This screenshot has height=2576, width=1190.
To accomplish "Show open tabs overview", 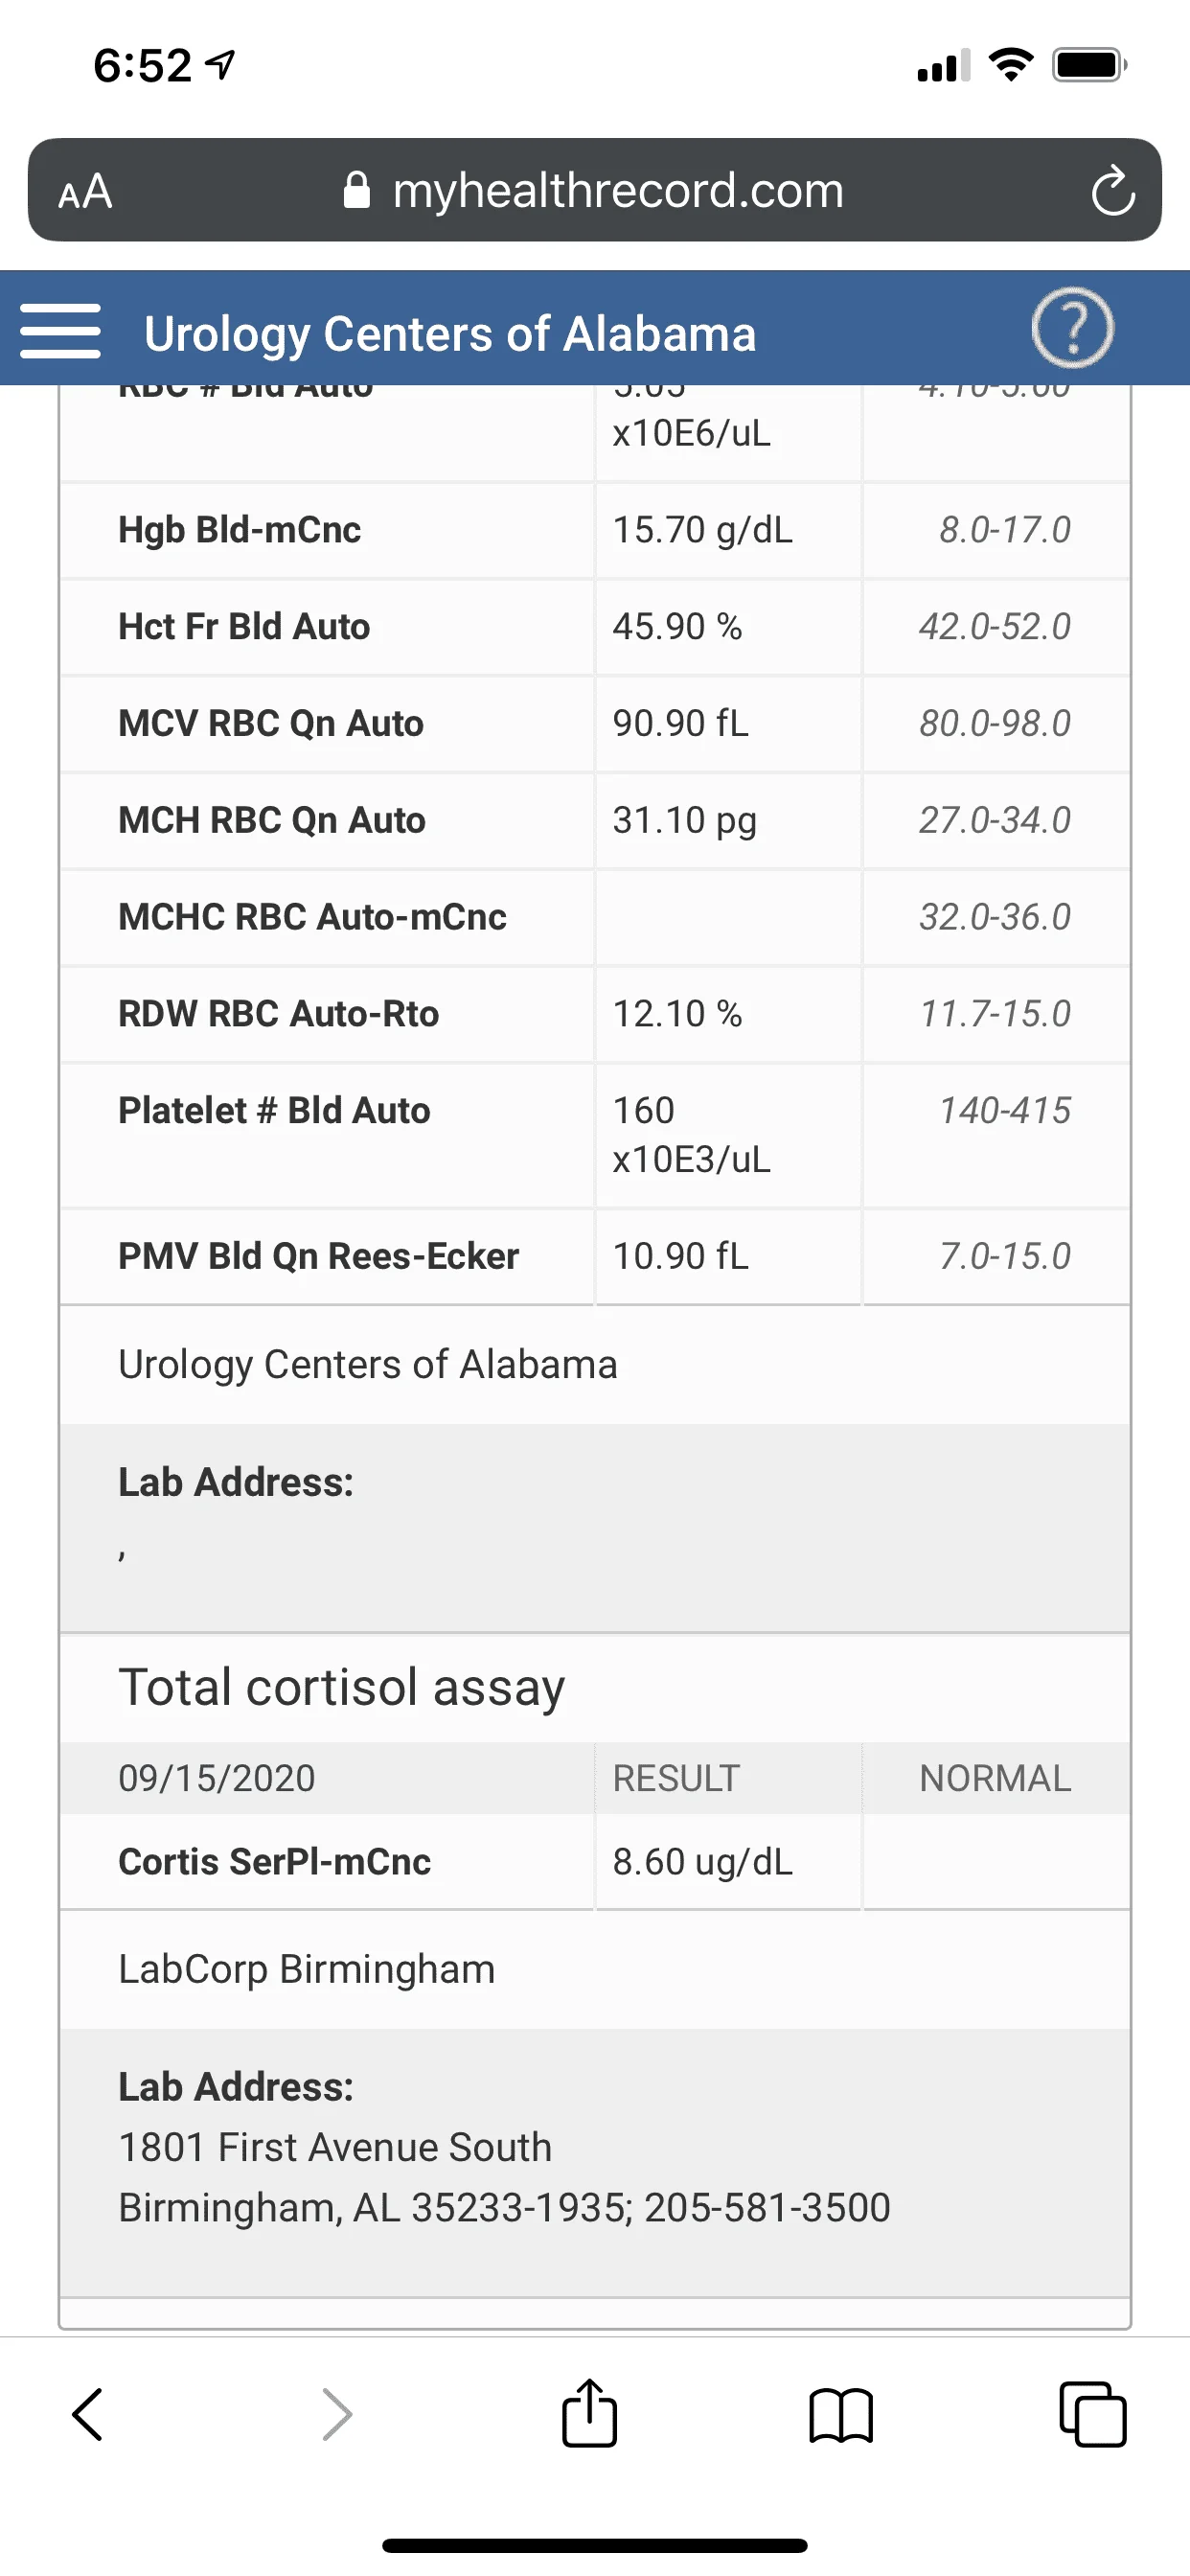I will coord(1092,2414).
